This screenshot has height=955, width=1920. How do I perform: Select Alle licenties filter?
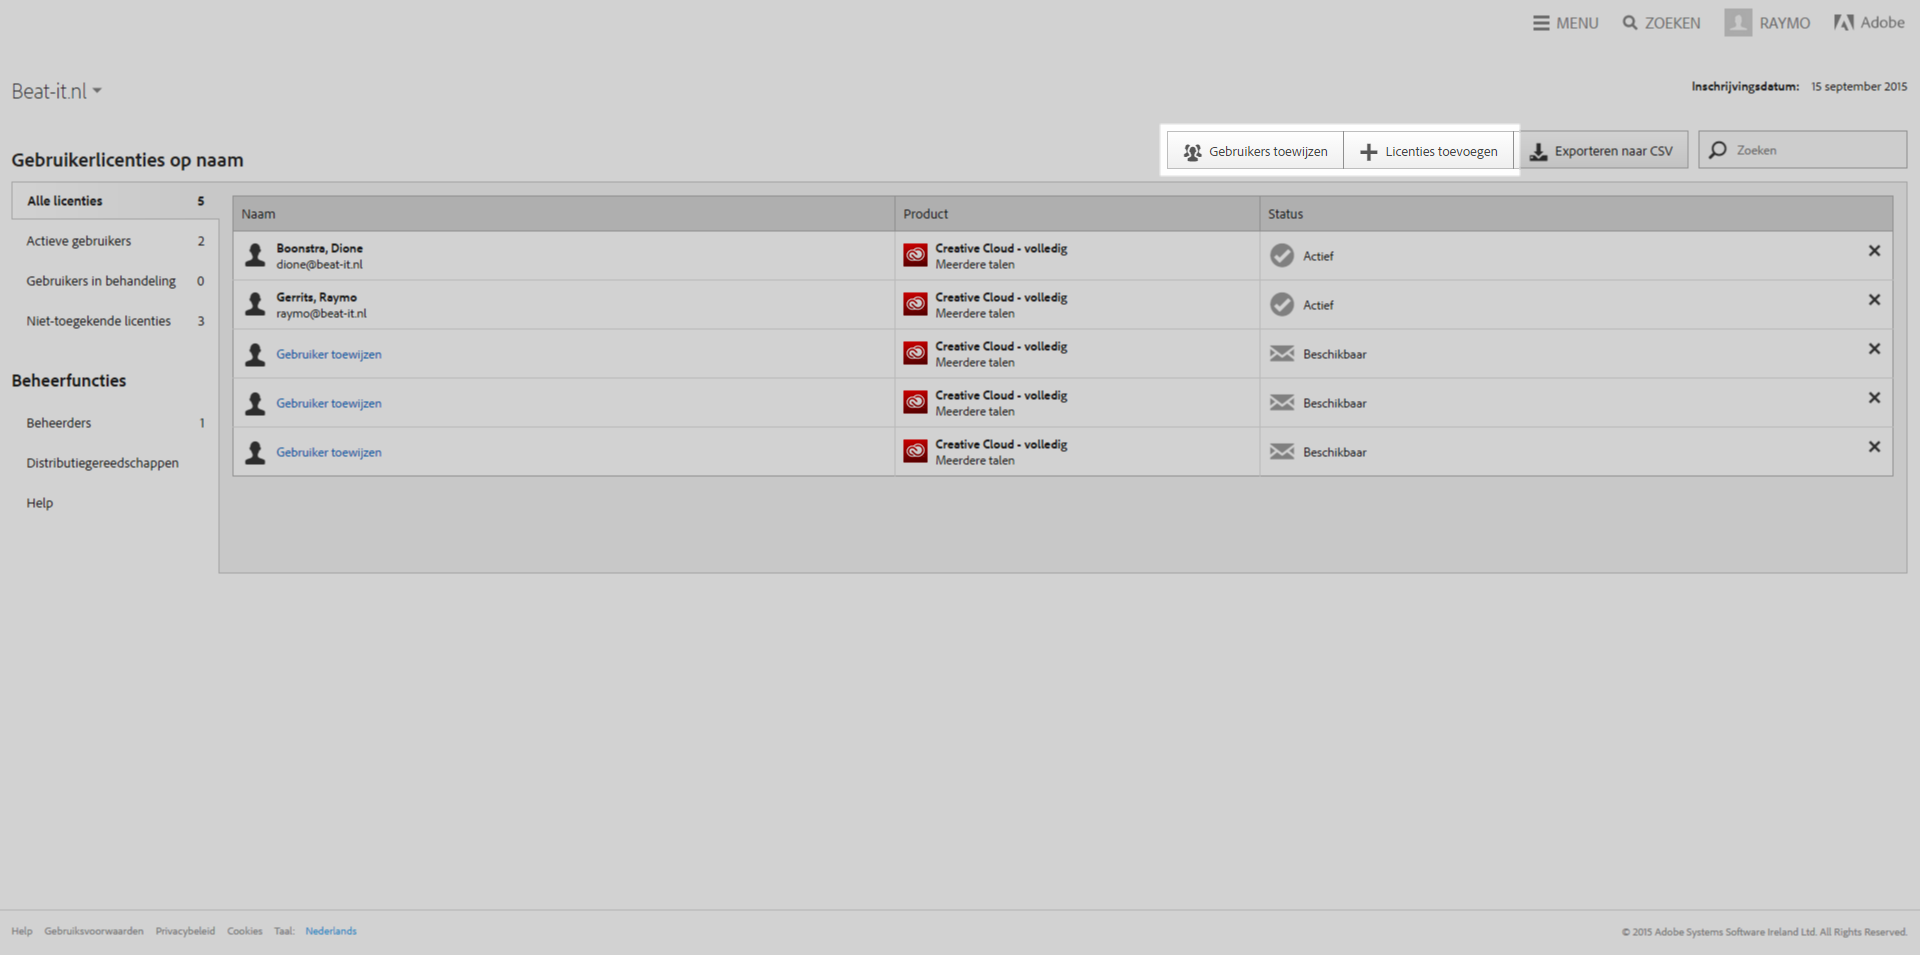tap(115, 201)
